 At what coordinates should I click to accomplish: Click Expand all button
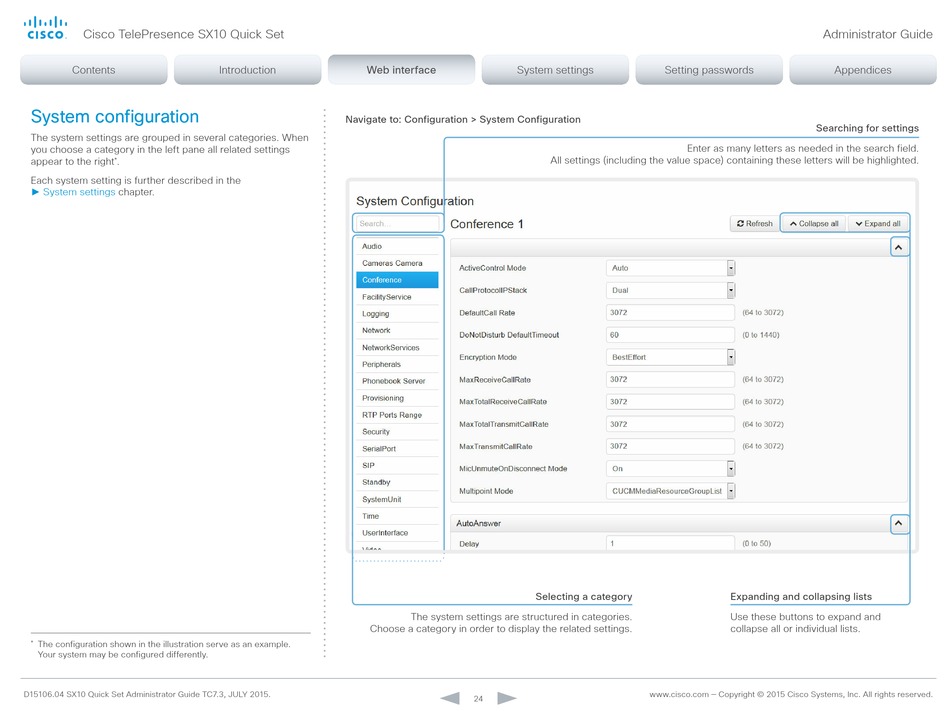(x=878, y=223)
